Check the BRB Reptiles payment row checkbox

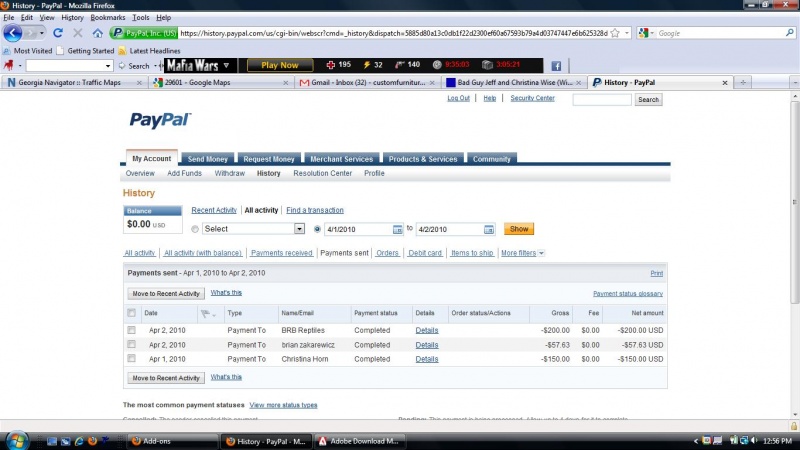click(132, 330)
